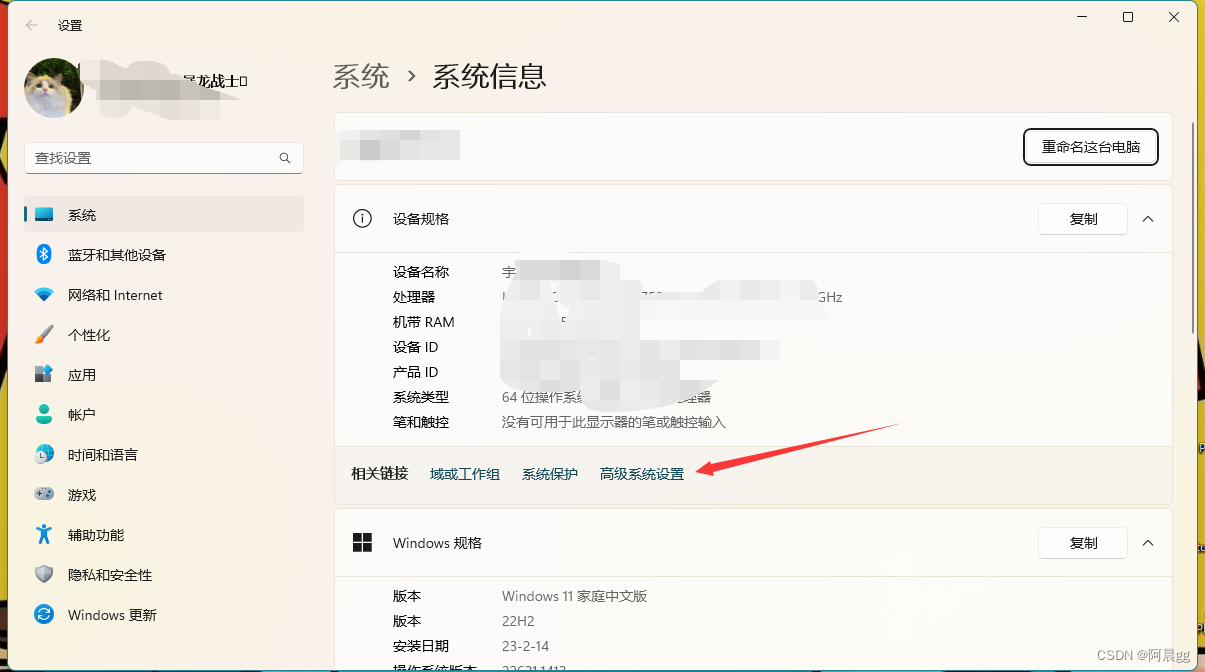Open 帐户 person icon
1205x672 pixels.
[44, 415]
